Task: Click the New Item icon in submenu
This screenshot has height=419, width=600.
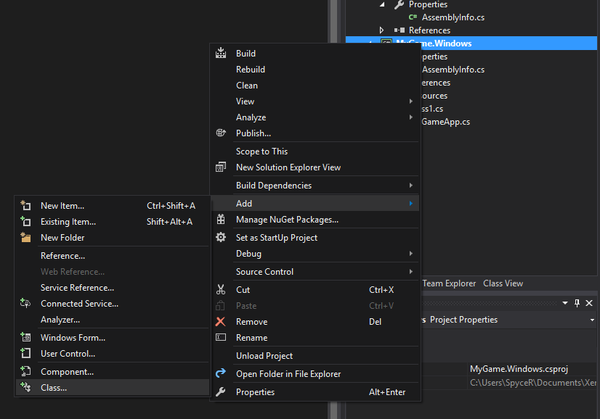Action: [x=26, y=206]
